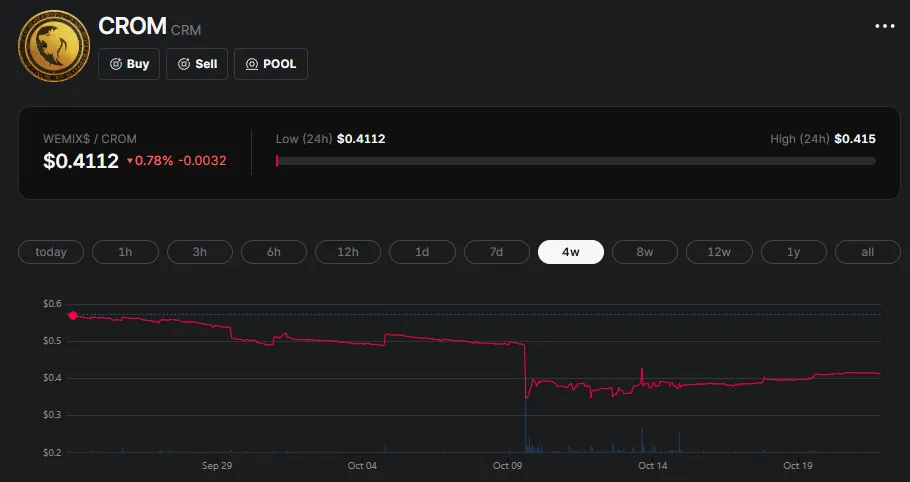Screen dimensions: 910x482
Task: Click the current price $0.4112
Action: (x=81, y=161)
